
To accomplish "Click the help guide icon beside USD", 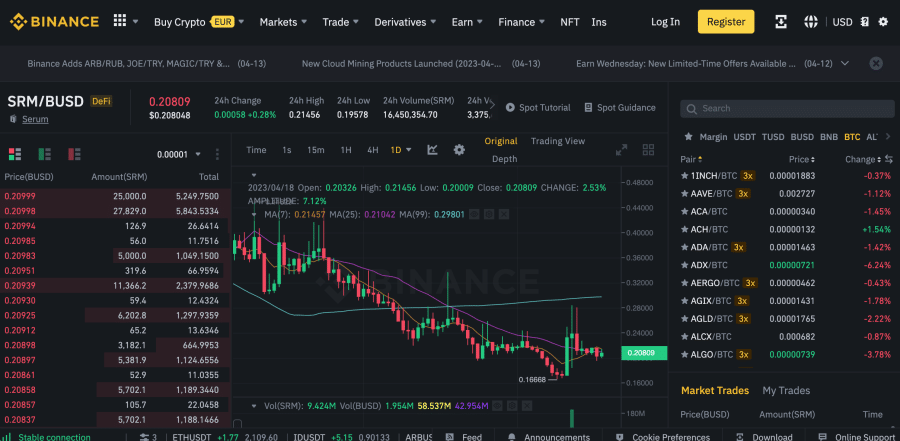I will pyautogui.click(x=864, y=22).
